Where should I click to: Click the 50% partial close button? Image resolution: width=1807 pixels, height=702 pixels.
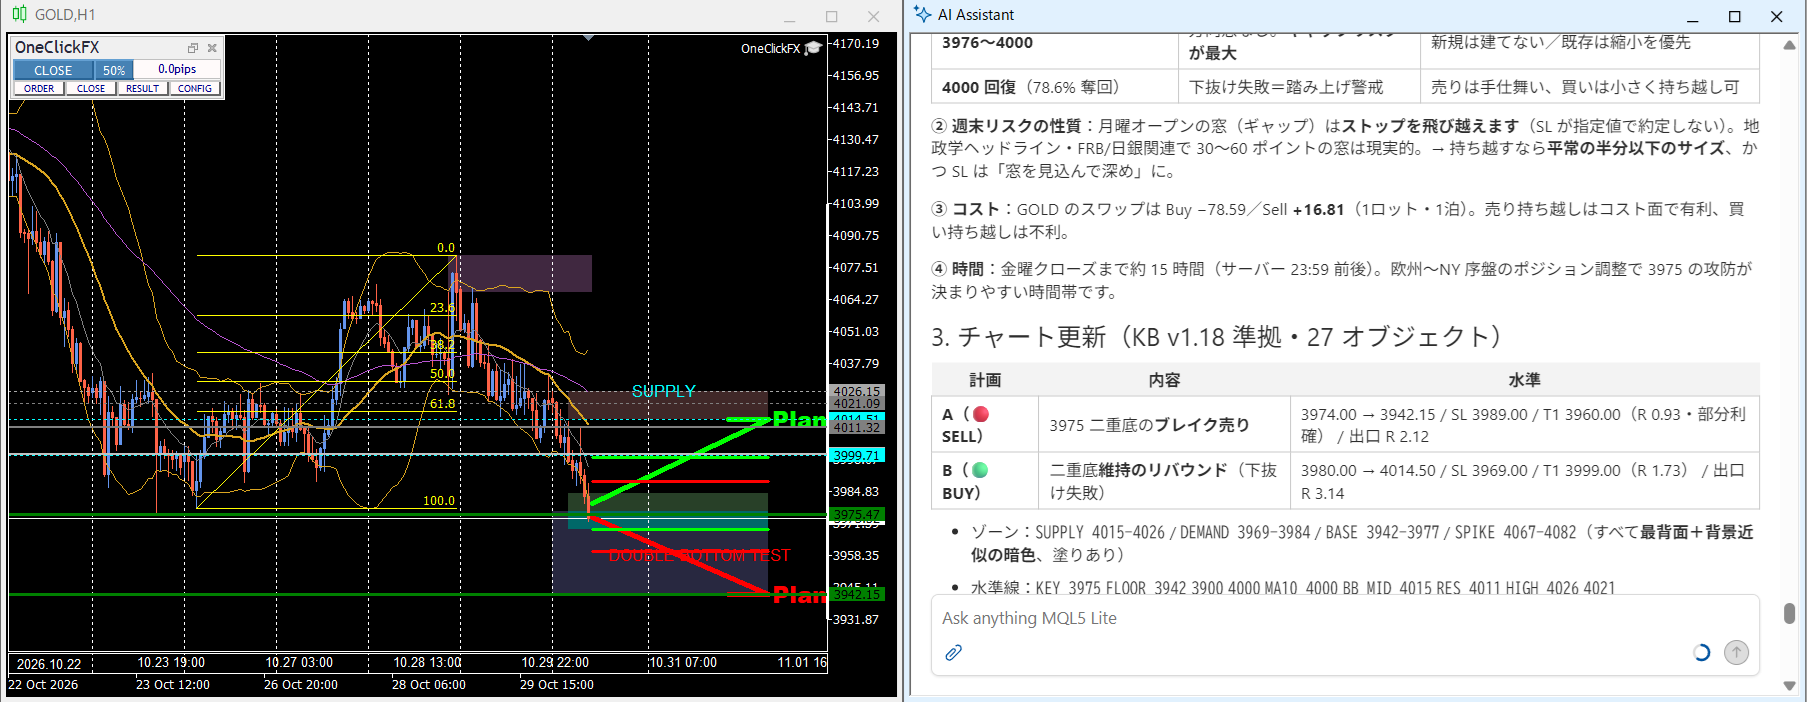[114, 70]
